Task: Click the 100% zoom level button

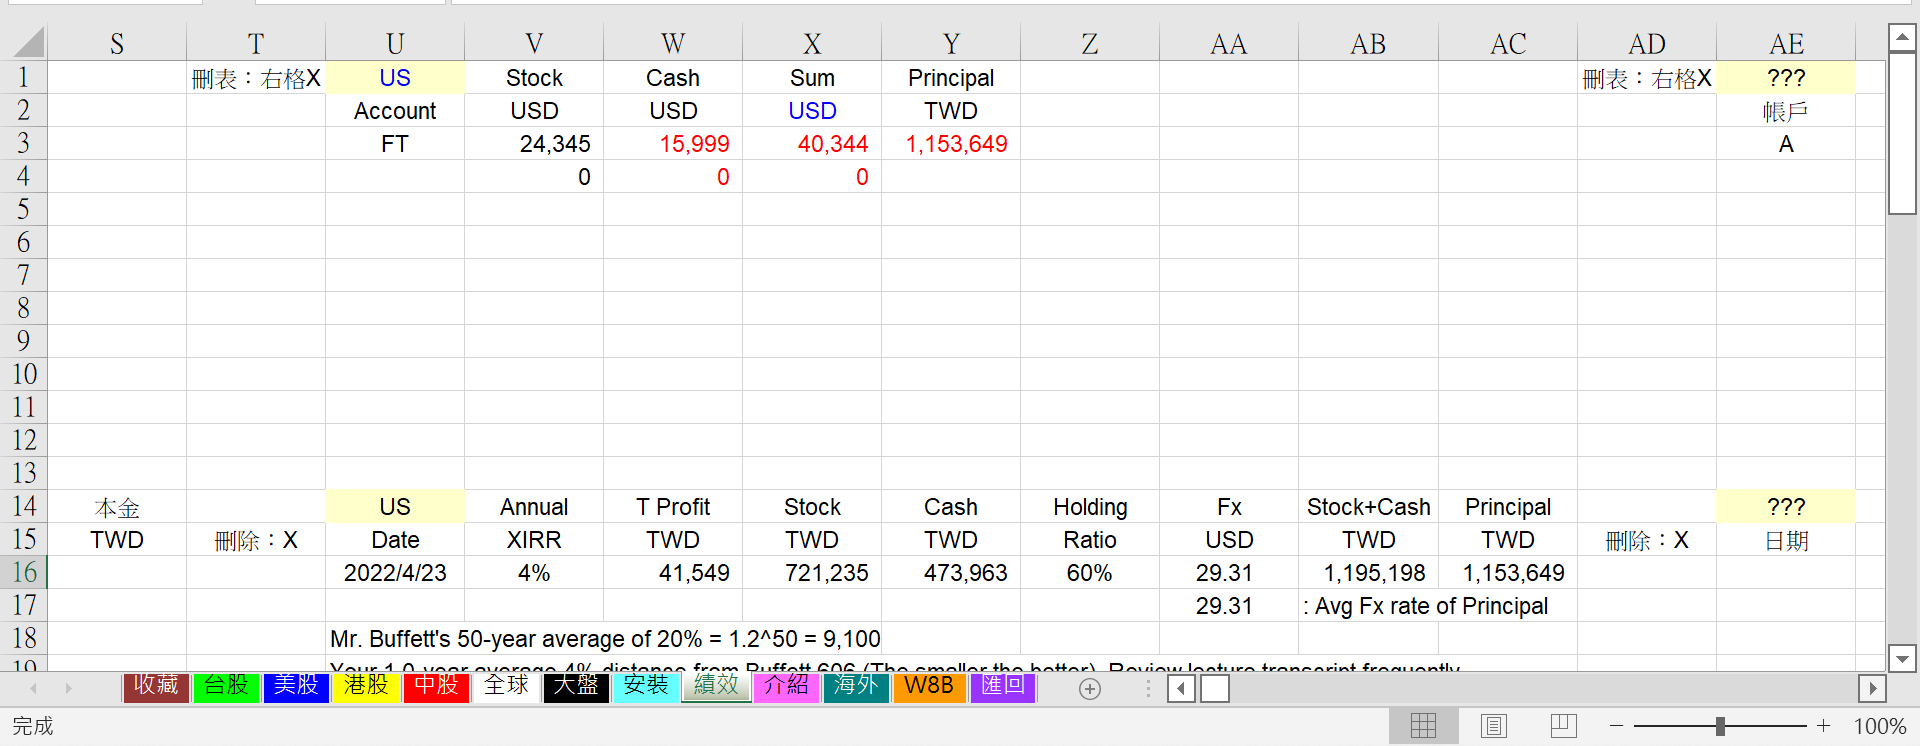Action: (1879, 726)
